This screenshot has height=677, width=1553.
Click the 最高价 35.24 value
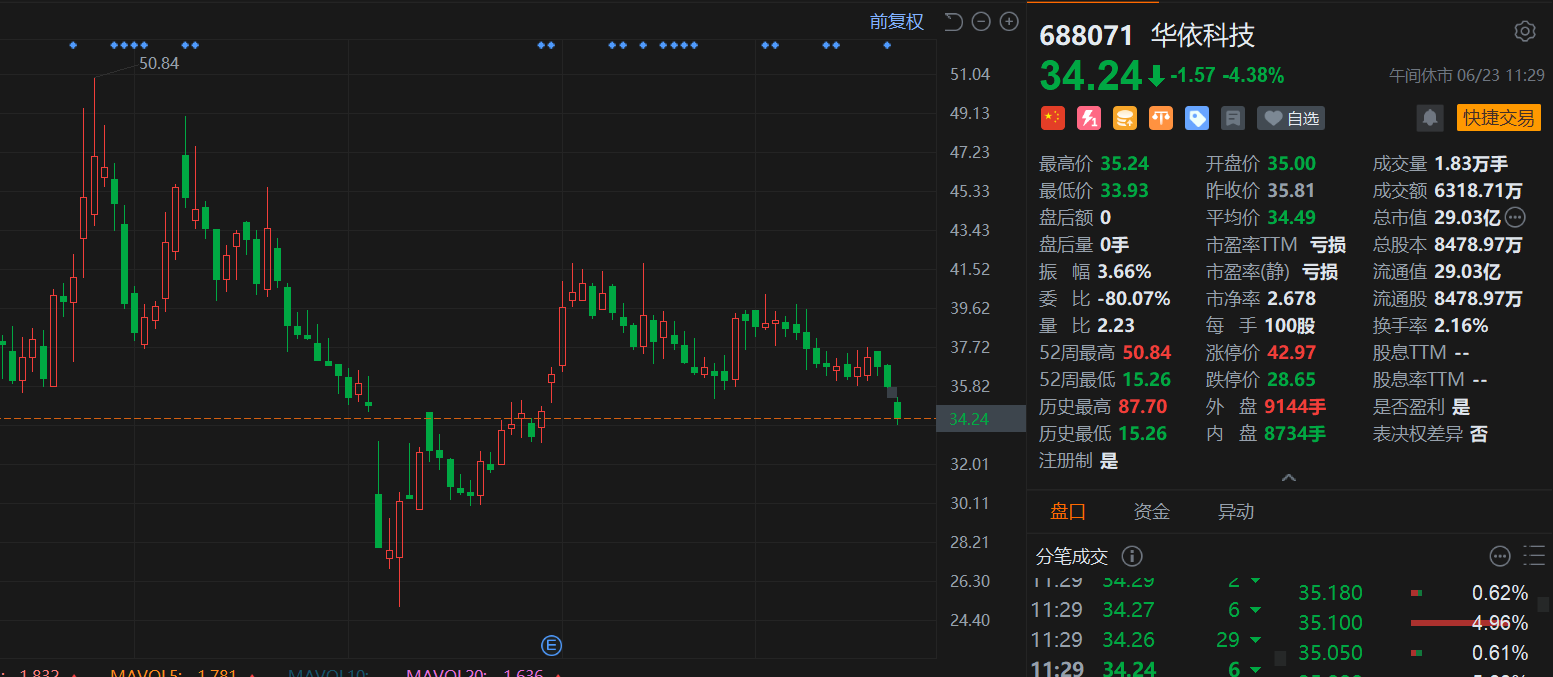point(1124,164)
